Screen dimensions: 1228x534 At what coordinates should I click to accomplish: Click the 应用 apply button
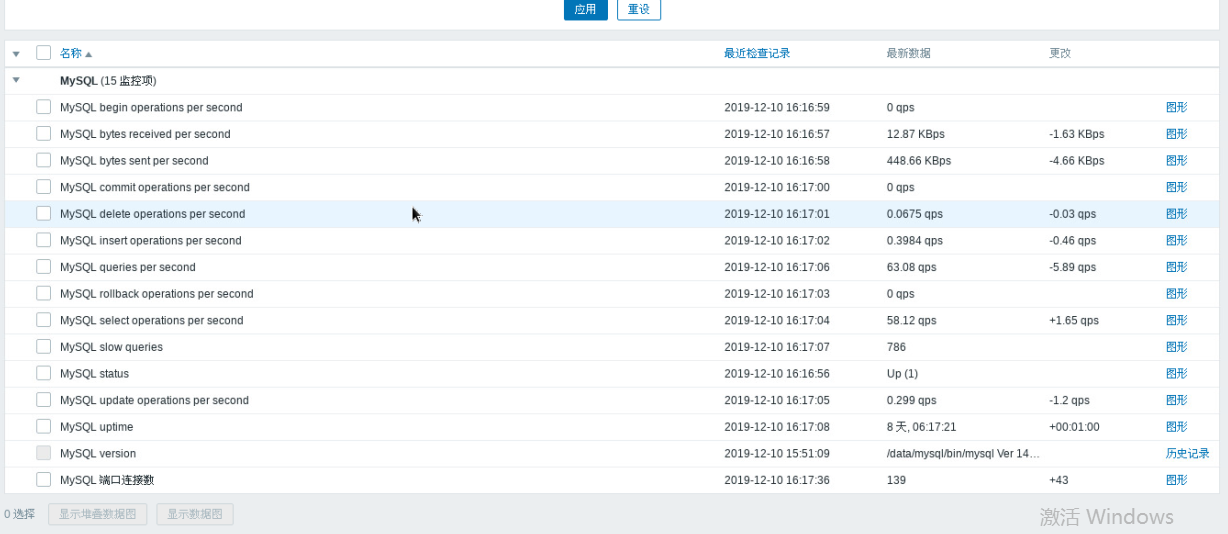[x=585, y=9]
